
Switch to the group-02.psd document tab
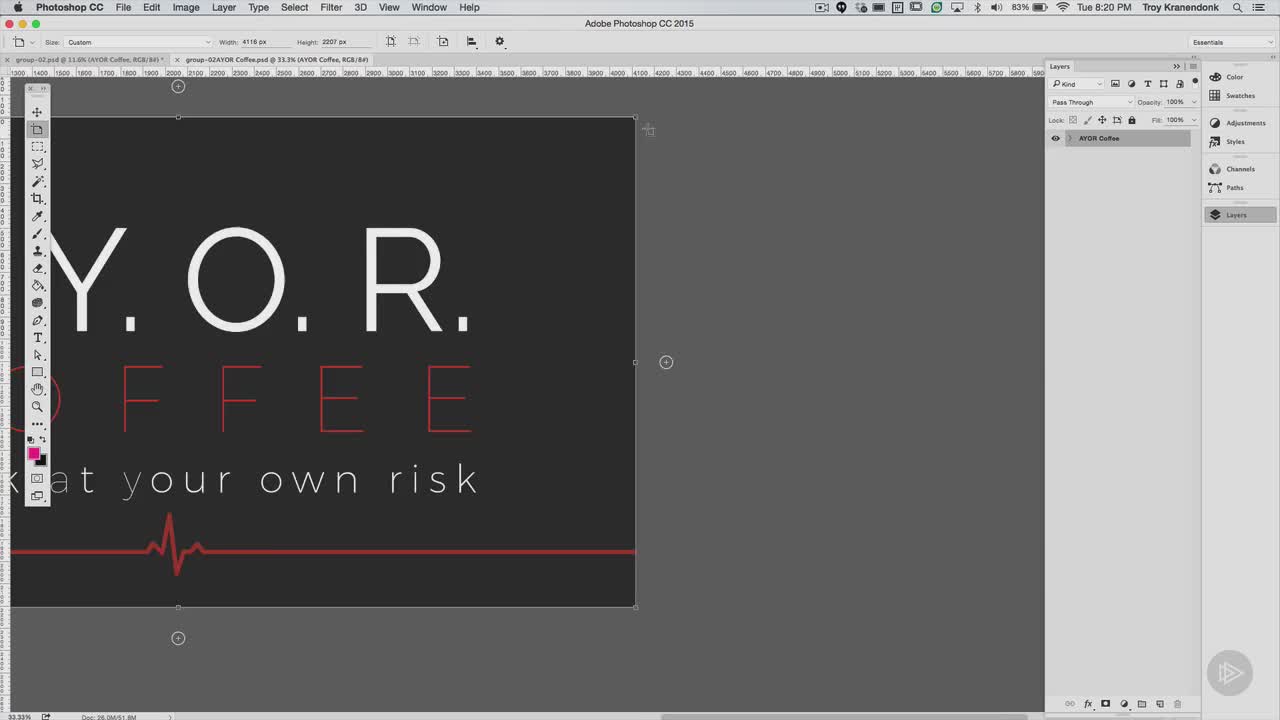90,60
